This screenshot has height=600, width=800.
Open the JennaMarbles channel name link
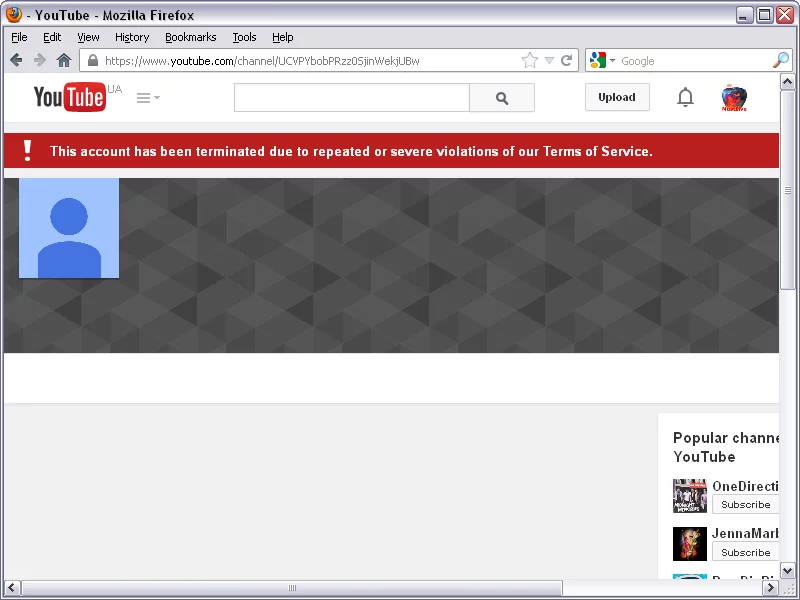745,533
